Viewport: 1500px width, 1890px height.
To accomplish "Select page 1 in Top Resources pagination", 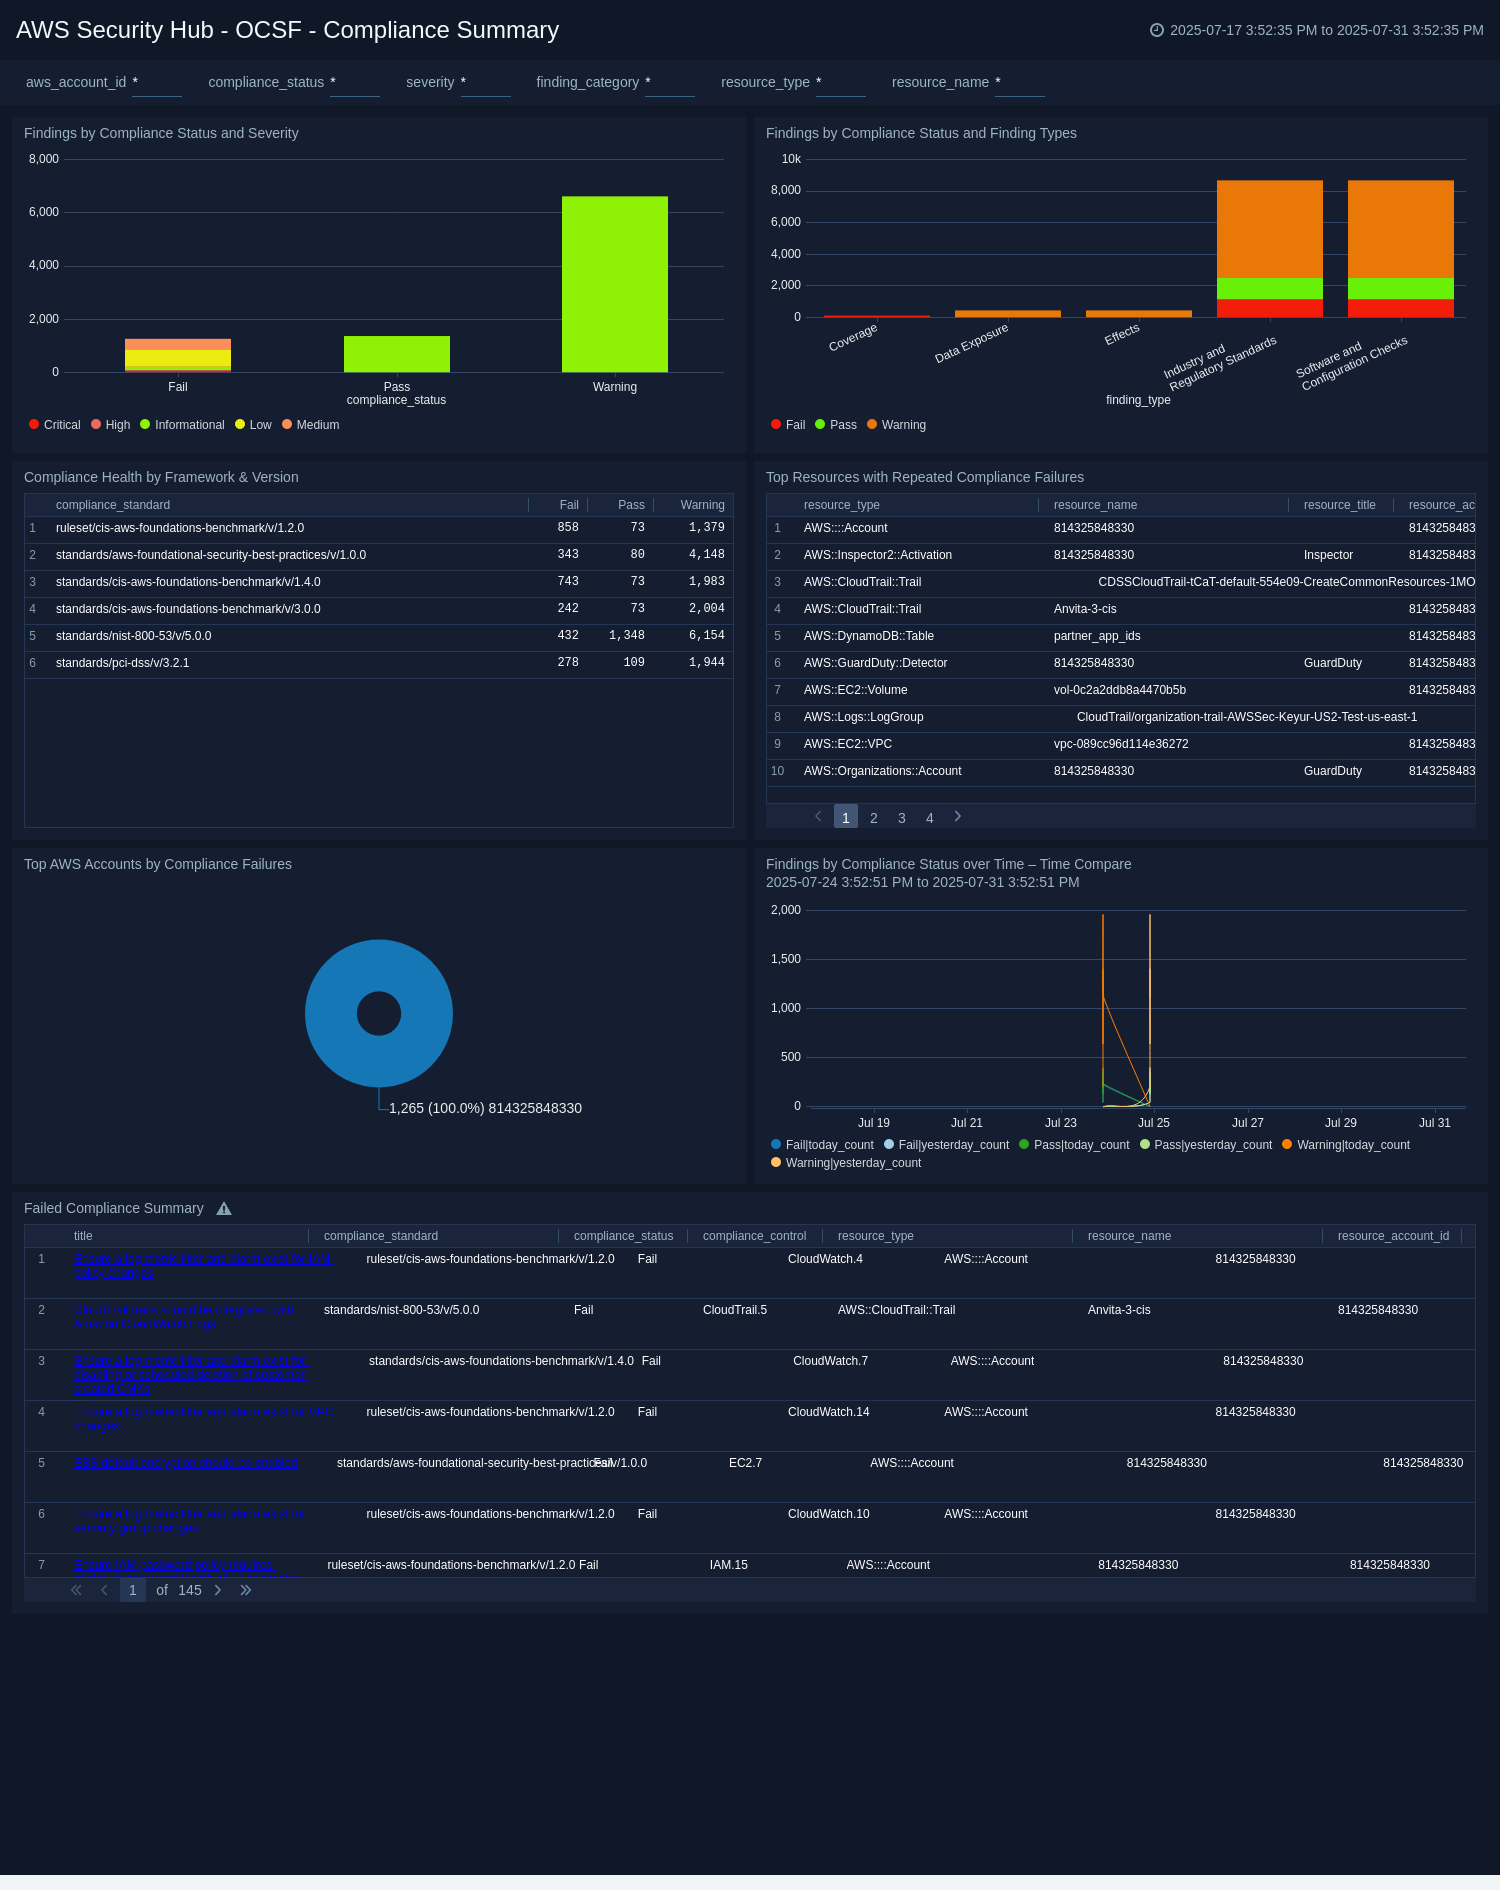I will tap(846, 817).
